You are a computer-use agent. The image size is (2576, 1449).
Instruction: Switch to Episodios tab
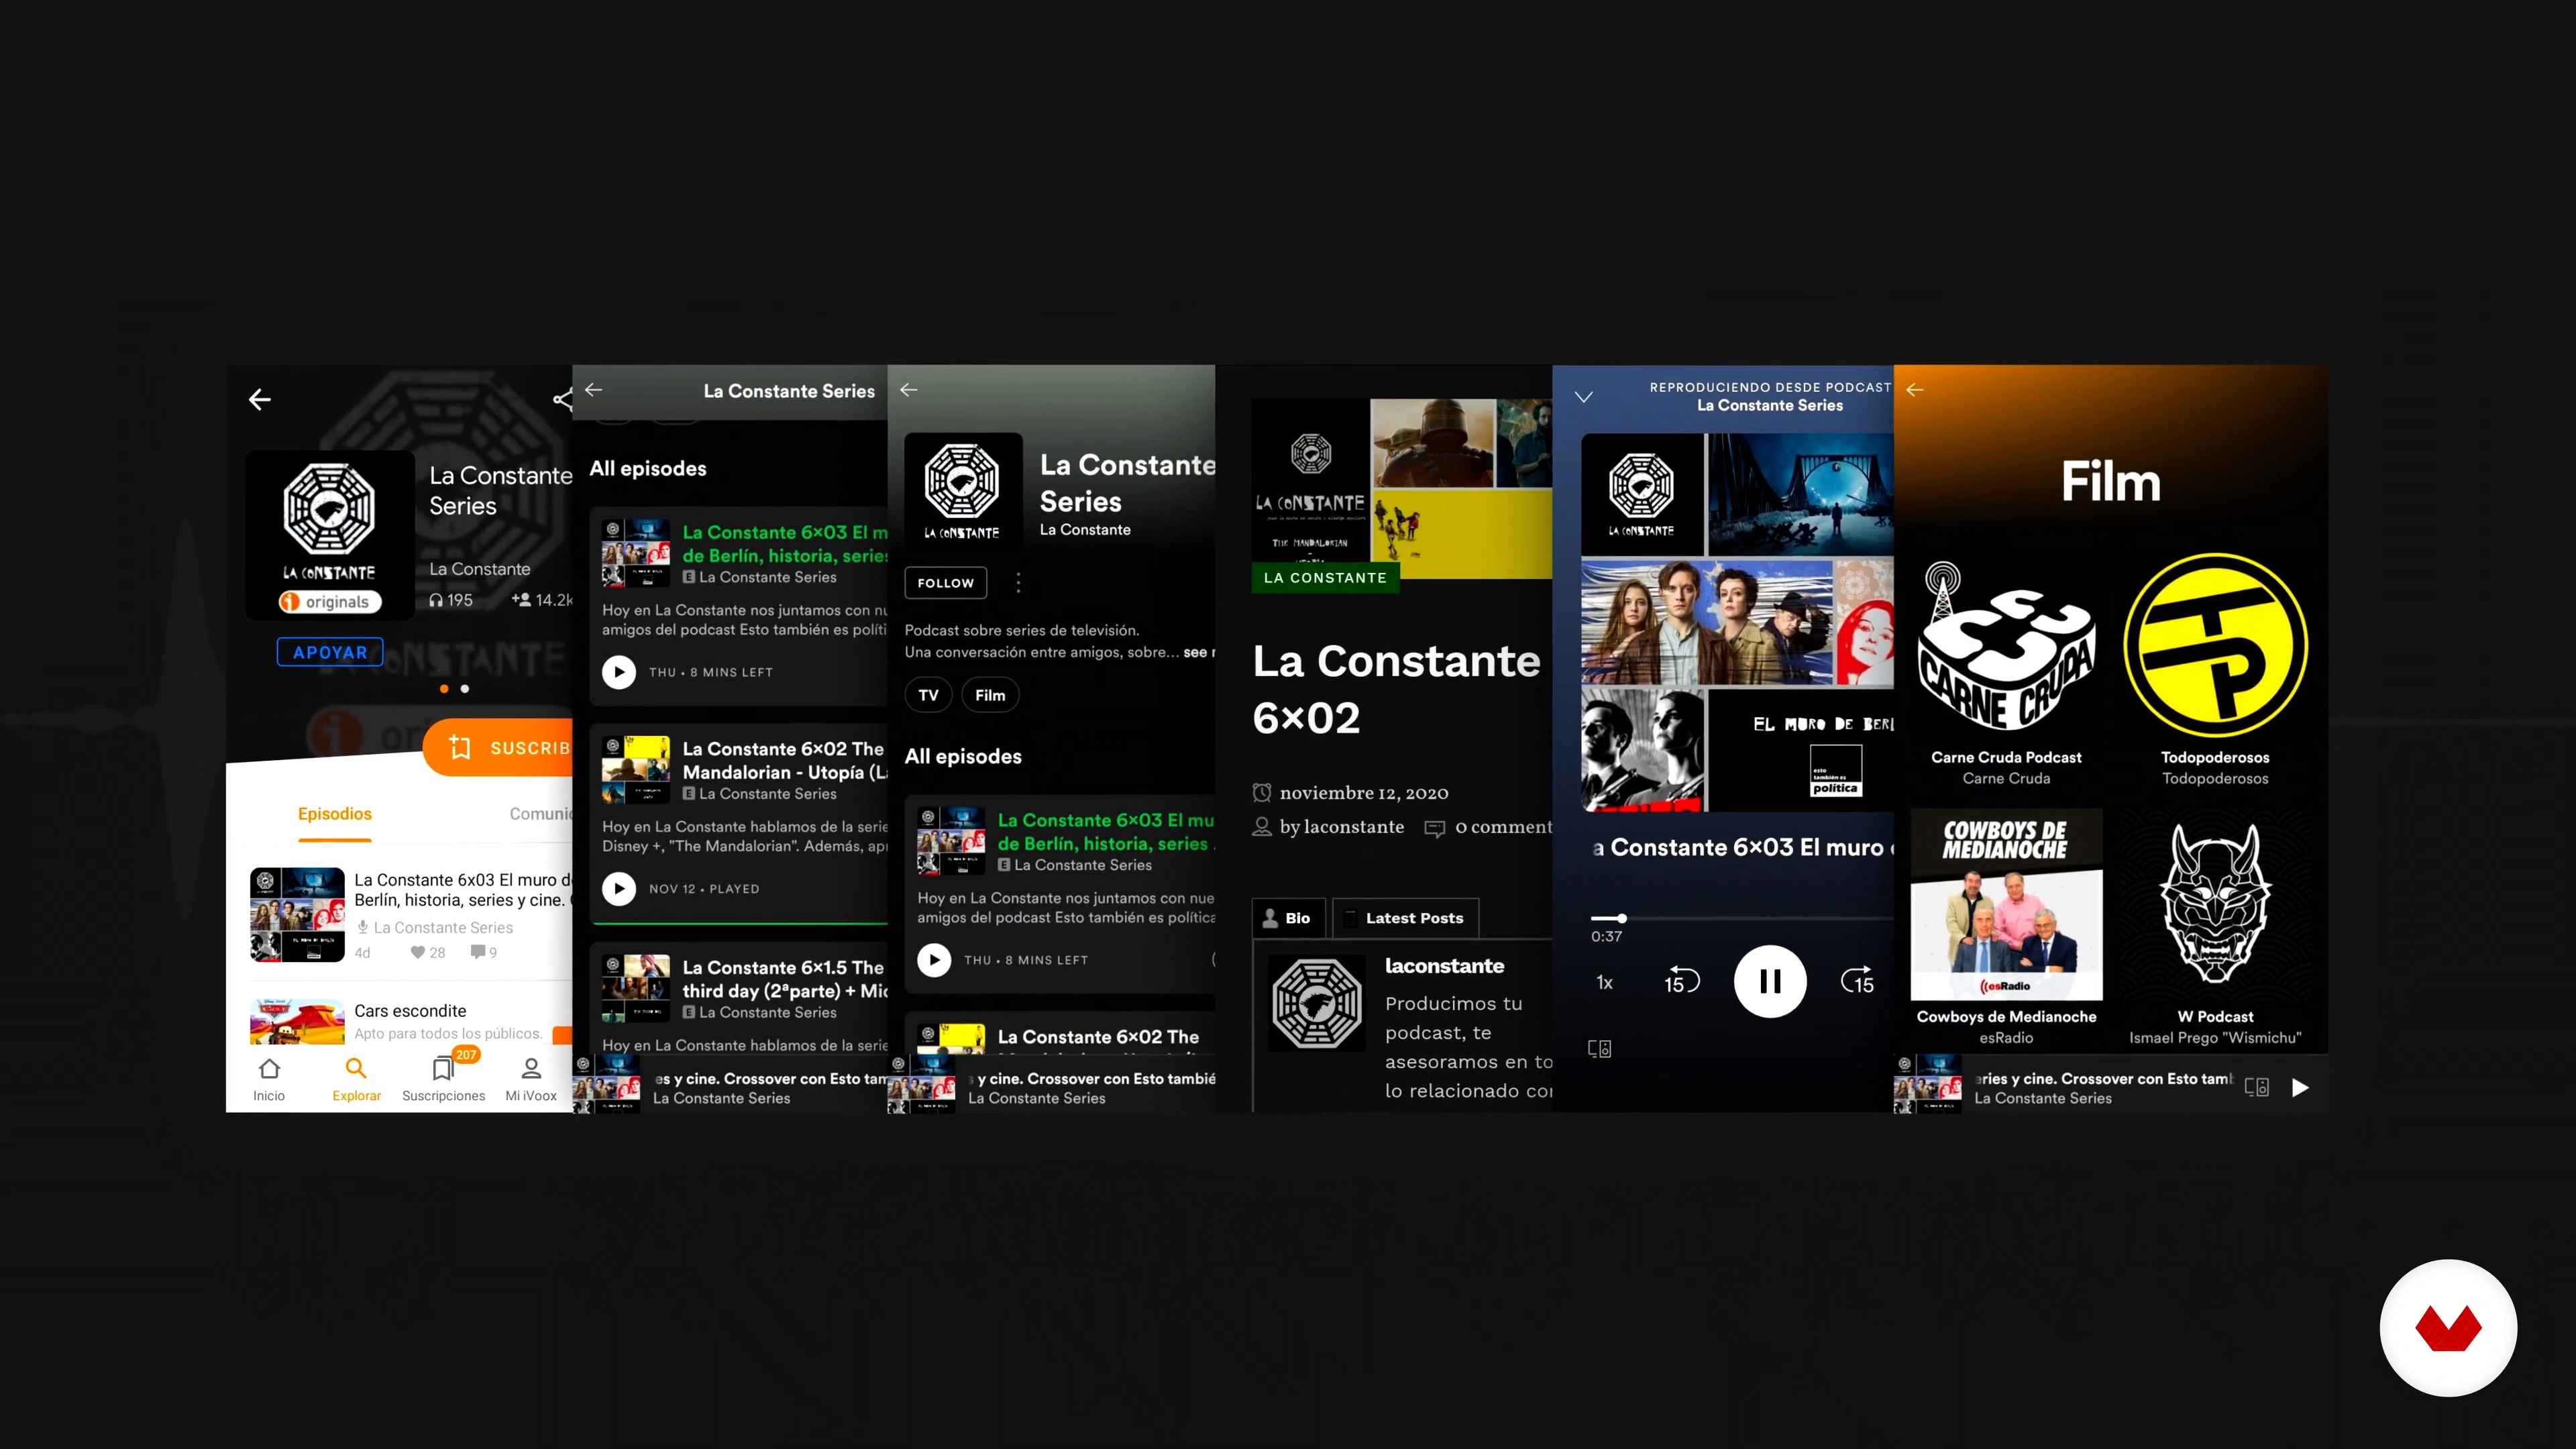click(x=334, y=814)
